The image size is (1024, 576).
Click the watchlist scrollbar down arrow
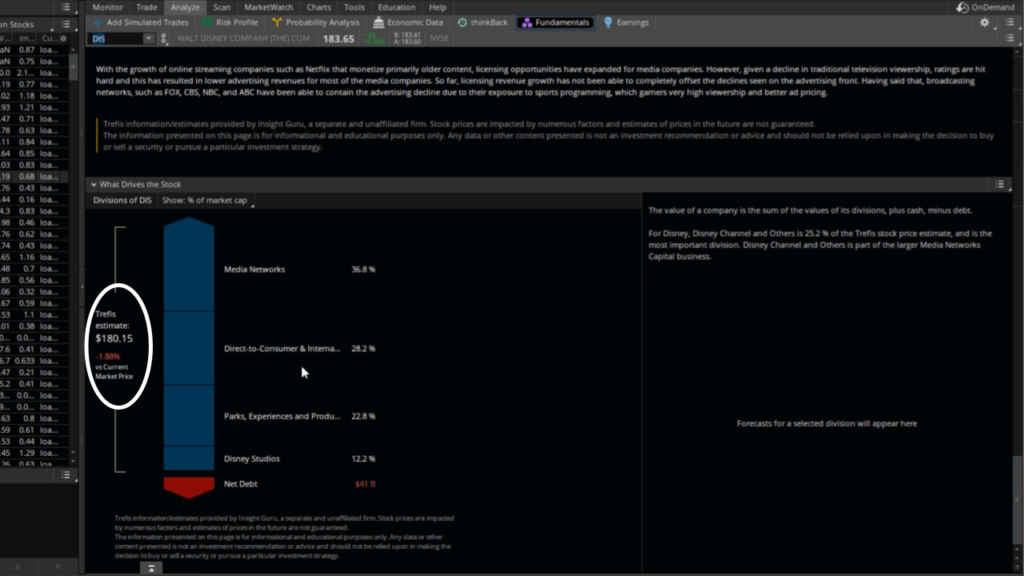click(x=73, y=461)
